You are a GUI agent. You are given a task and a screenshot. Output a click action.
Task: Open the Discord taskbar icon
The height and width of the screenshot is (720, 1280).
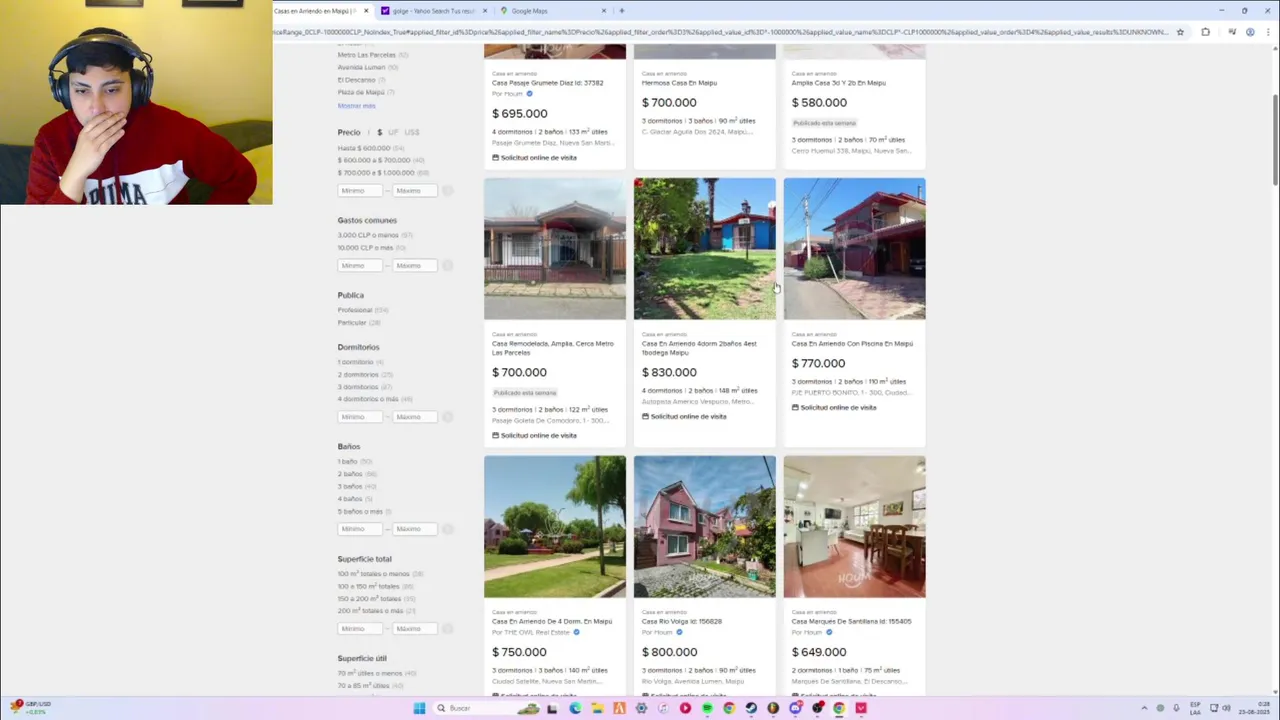point(795,708)
